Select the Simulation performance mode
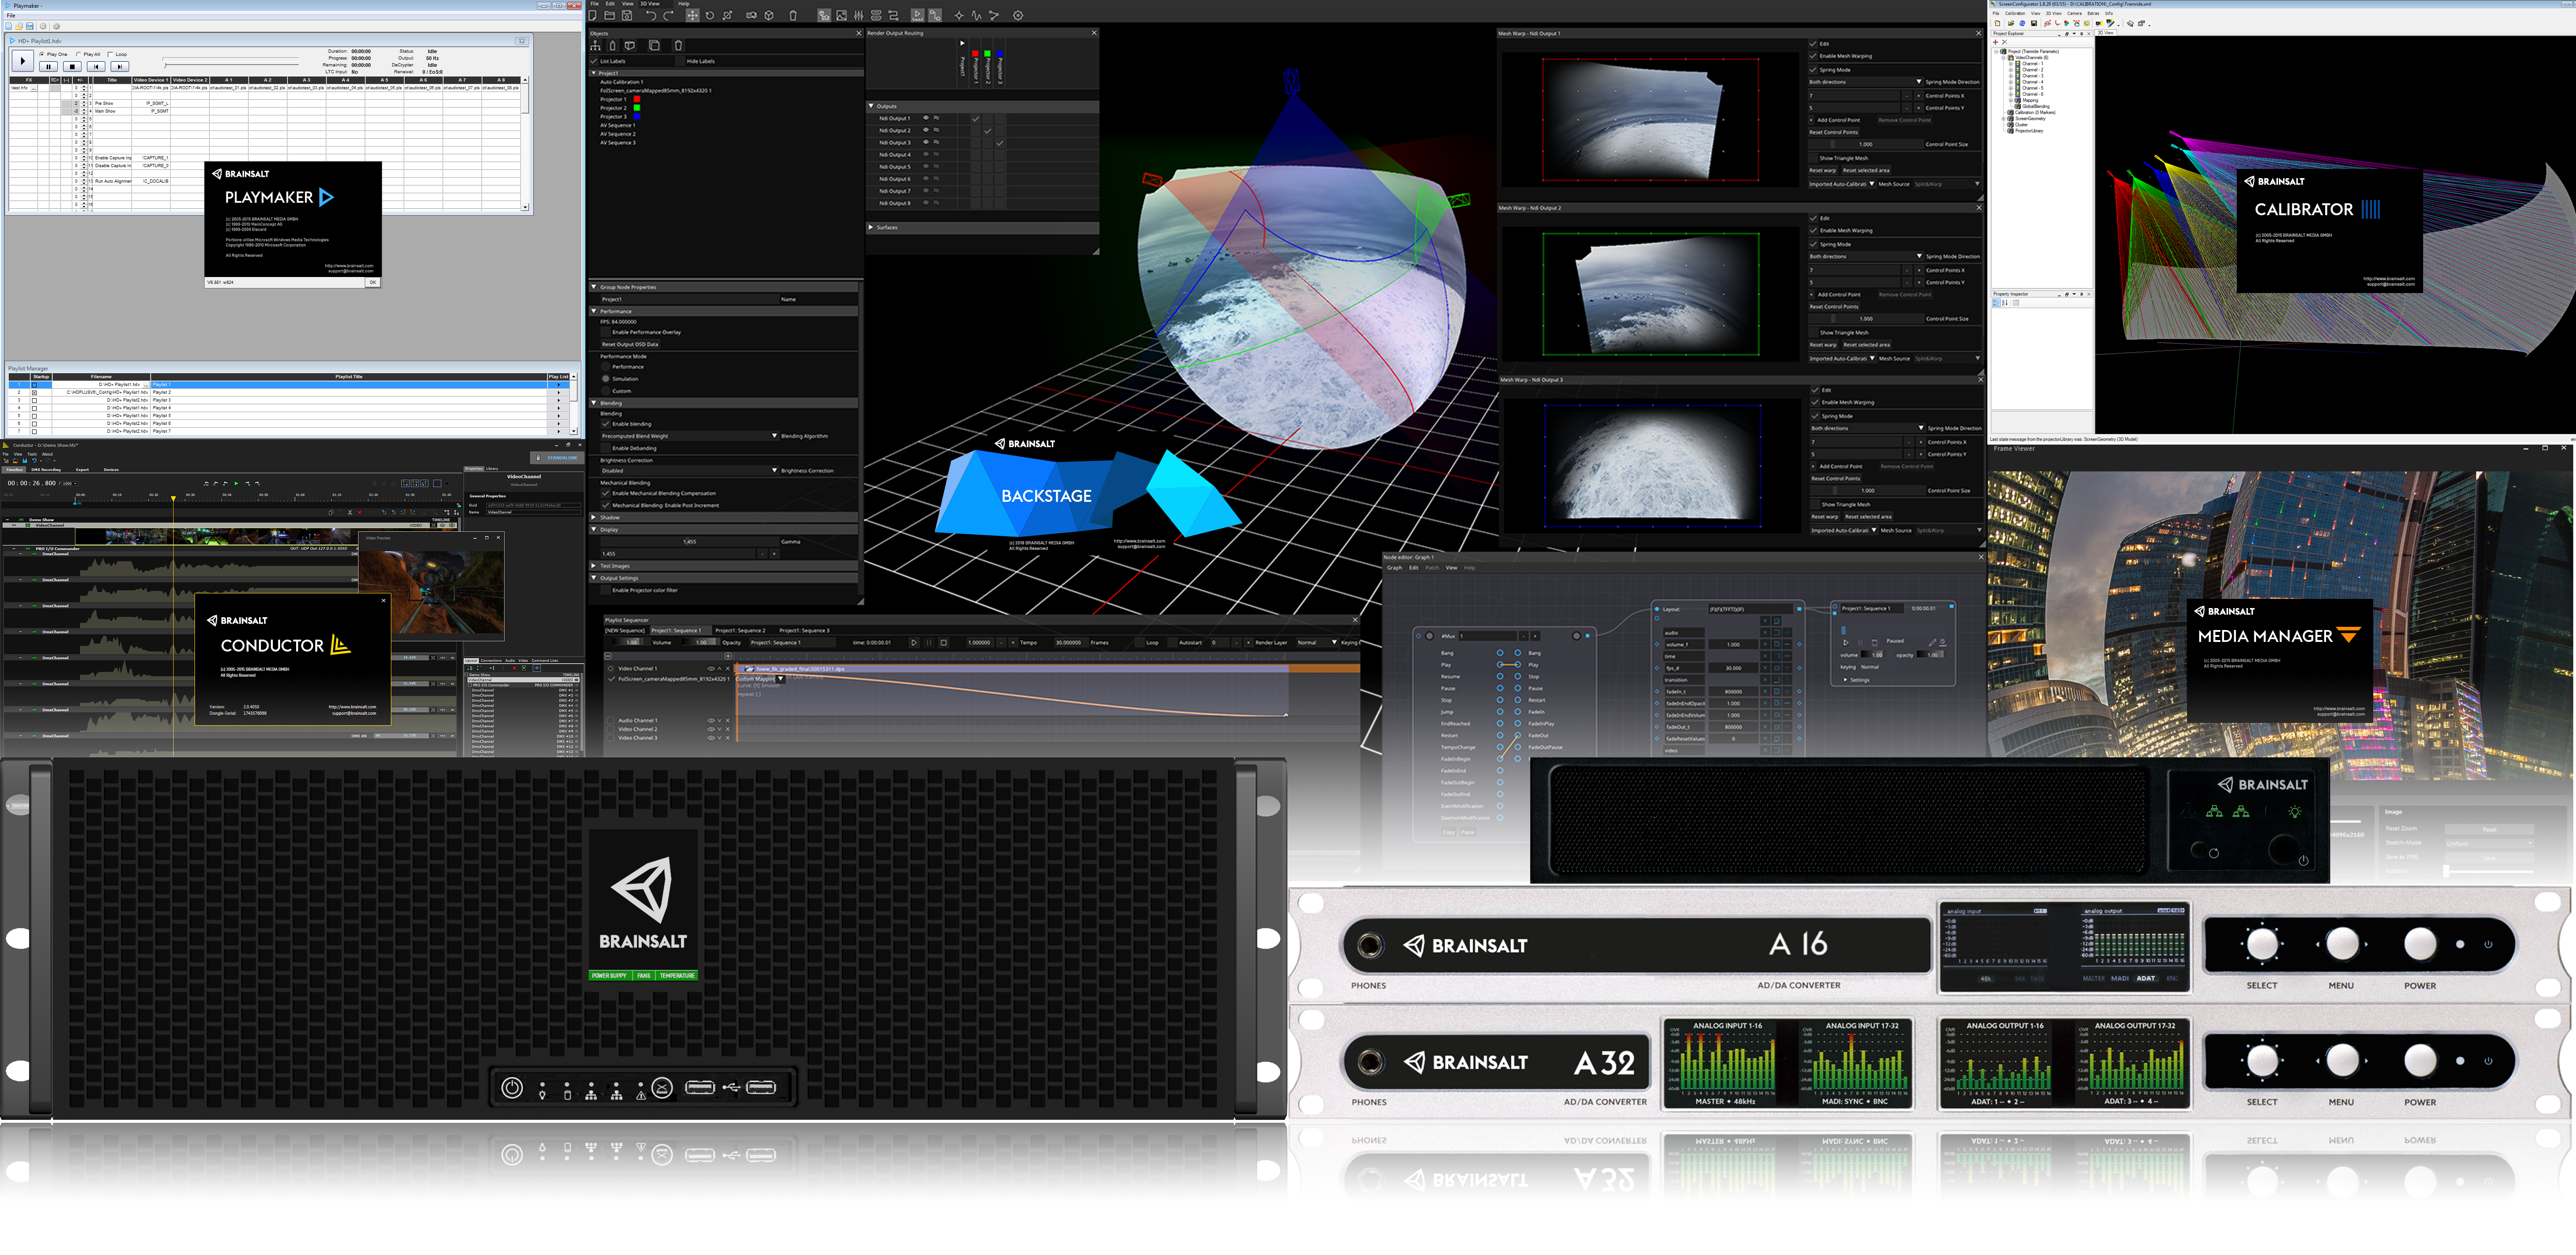 [x=606, y=379]
